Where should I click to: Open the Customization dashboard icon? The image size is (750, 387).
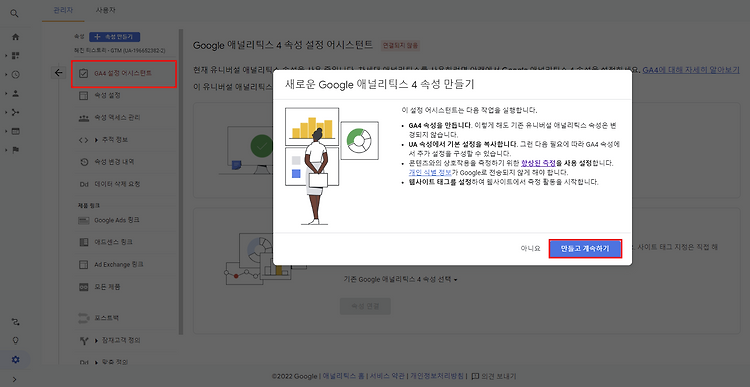point(15,55)
